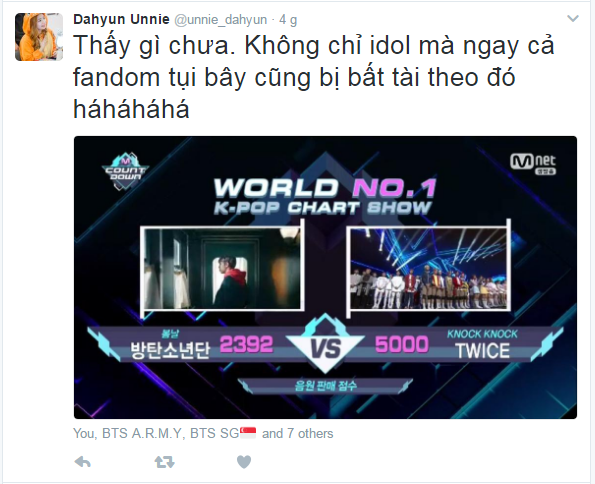Expand the tweet options chevron menu
Image resolution: width=595 pixels, height=484 pixels.
tap(573, 18)
